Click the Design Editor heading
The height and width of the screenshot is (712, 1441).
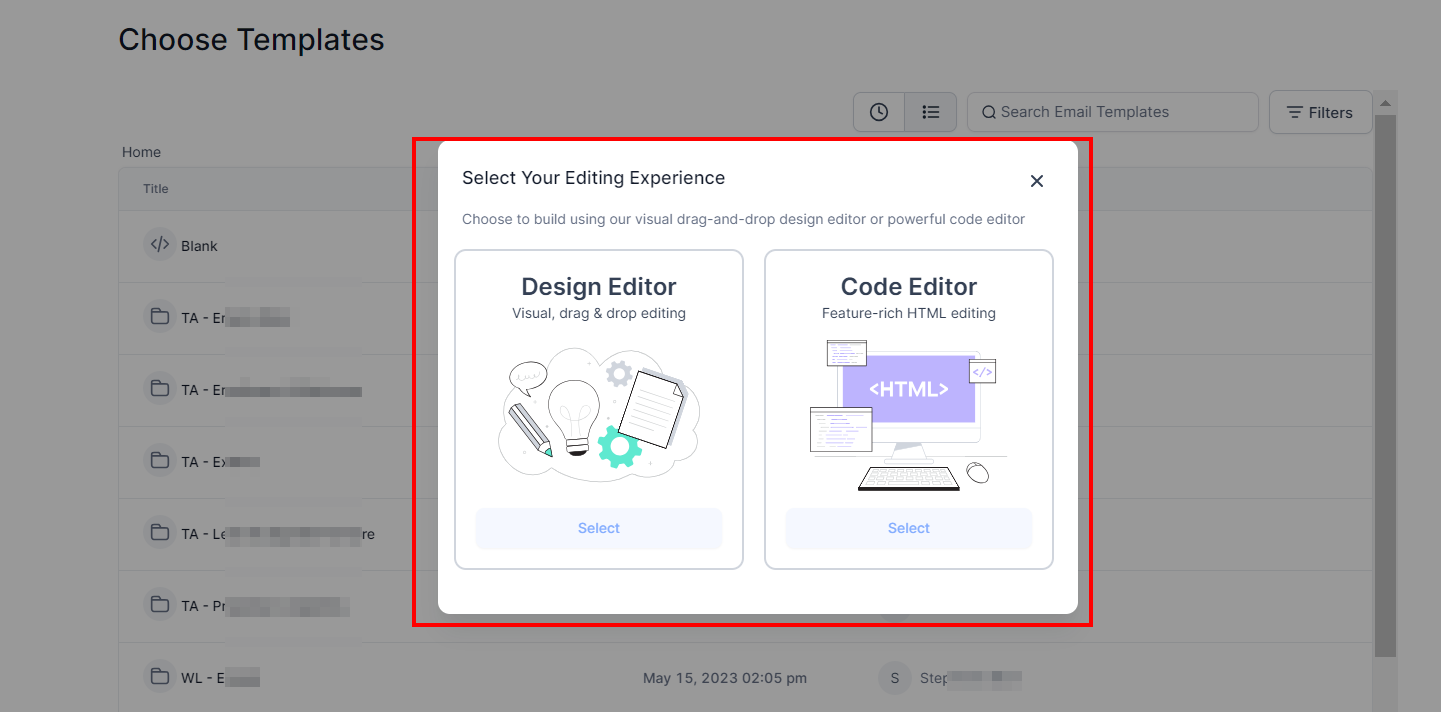pyautogui.click(x=599, y=287)
